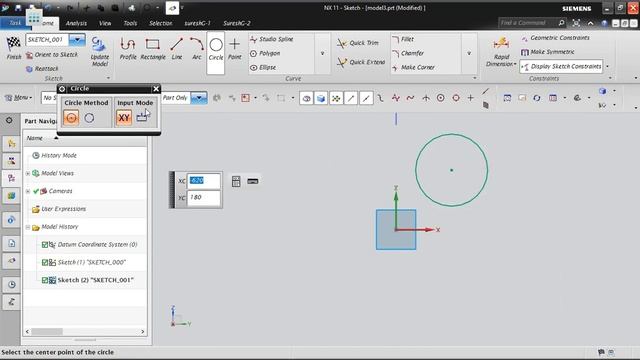The image size is (640, 360).
Task: Collapse the Model History node
Action: [28, 227]
